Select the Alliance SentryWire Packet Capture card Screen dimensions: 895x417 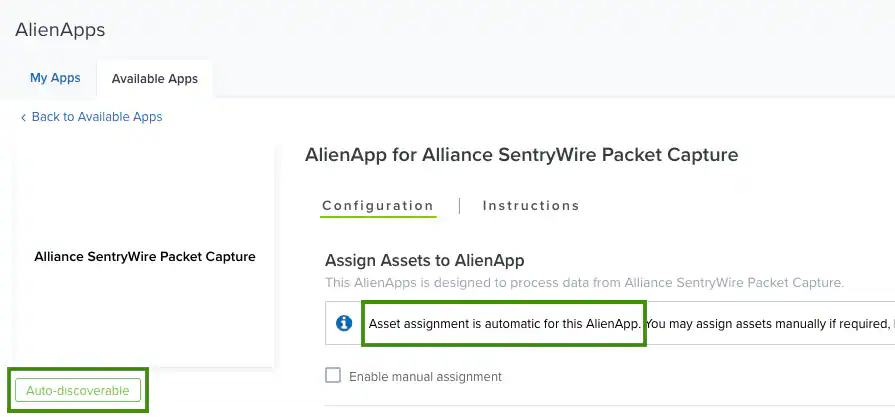click(x=145, y=256)
